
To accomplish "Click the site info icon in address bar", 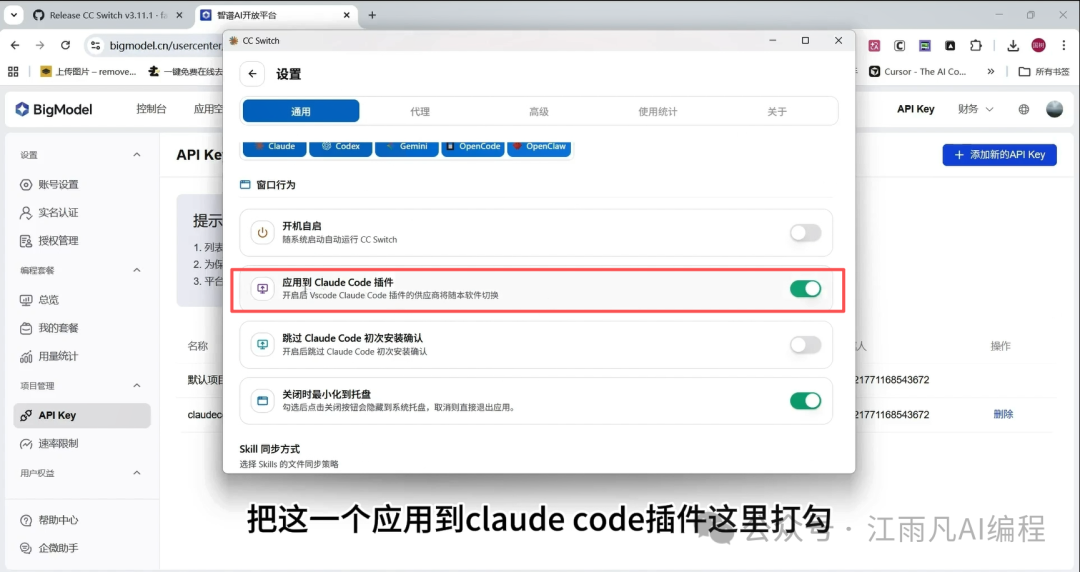I will pyautogui.click(x=95, y=45).
